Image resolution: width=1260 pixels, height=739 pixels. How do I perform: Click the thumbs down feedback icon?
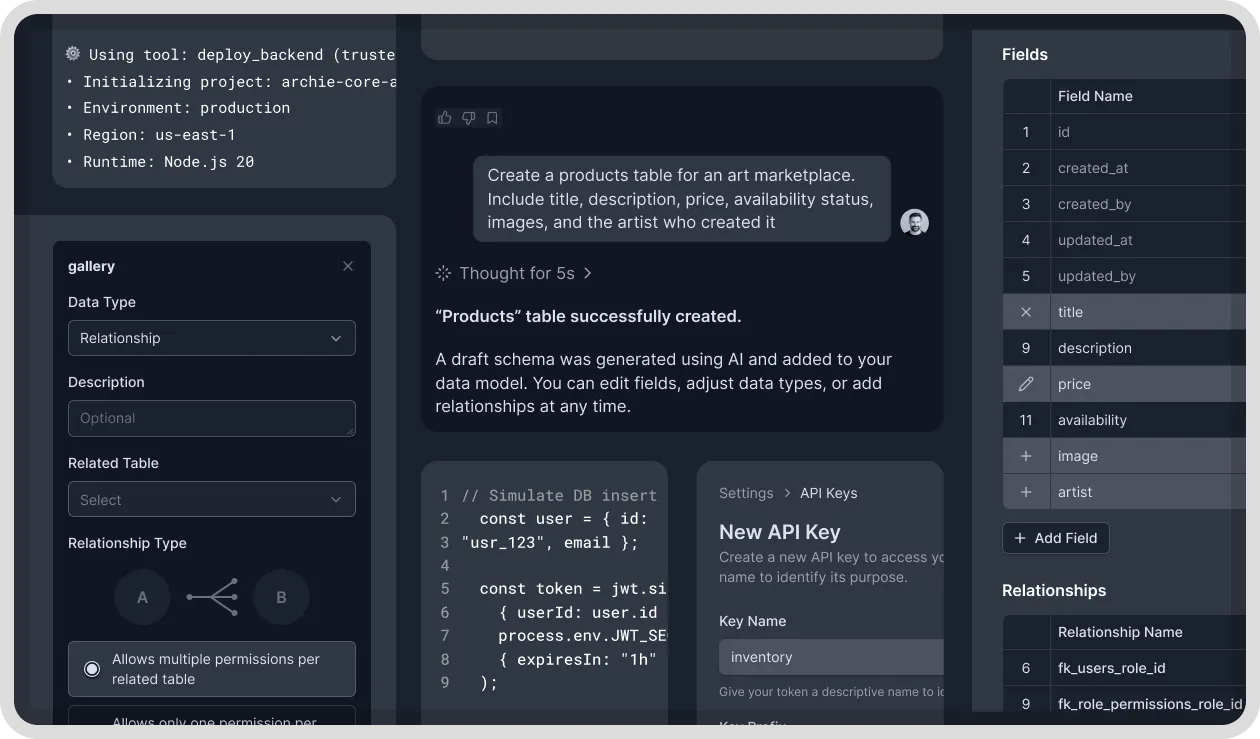[x=468, y=117]
